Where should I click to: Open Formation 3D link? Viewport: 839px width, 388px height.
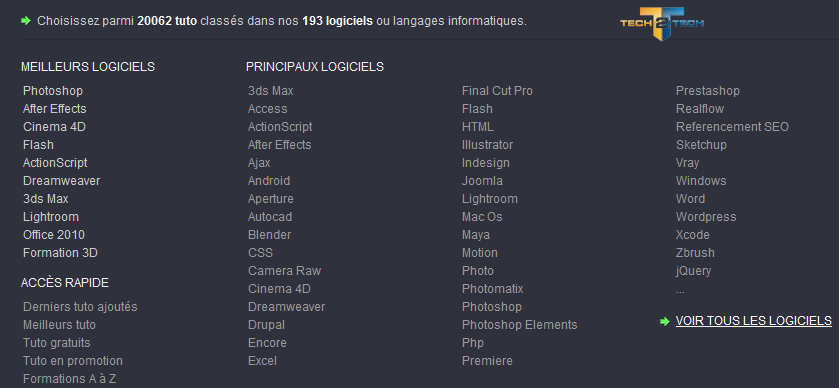coord(60,253)
